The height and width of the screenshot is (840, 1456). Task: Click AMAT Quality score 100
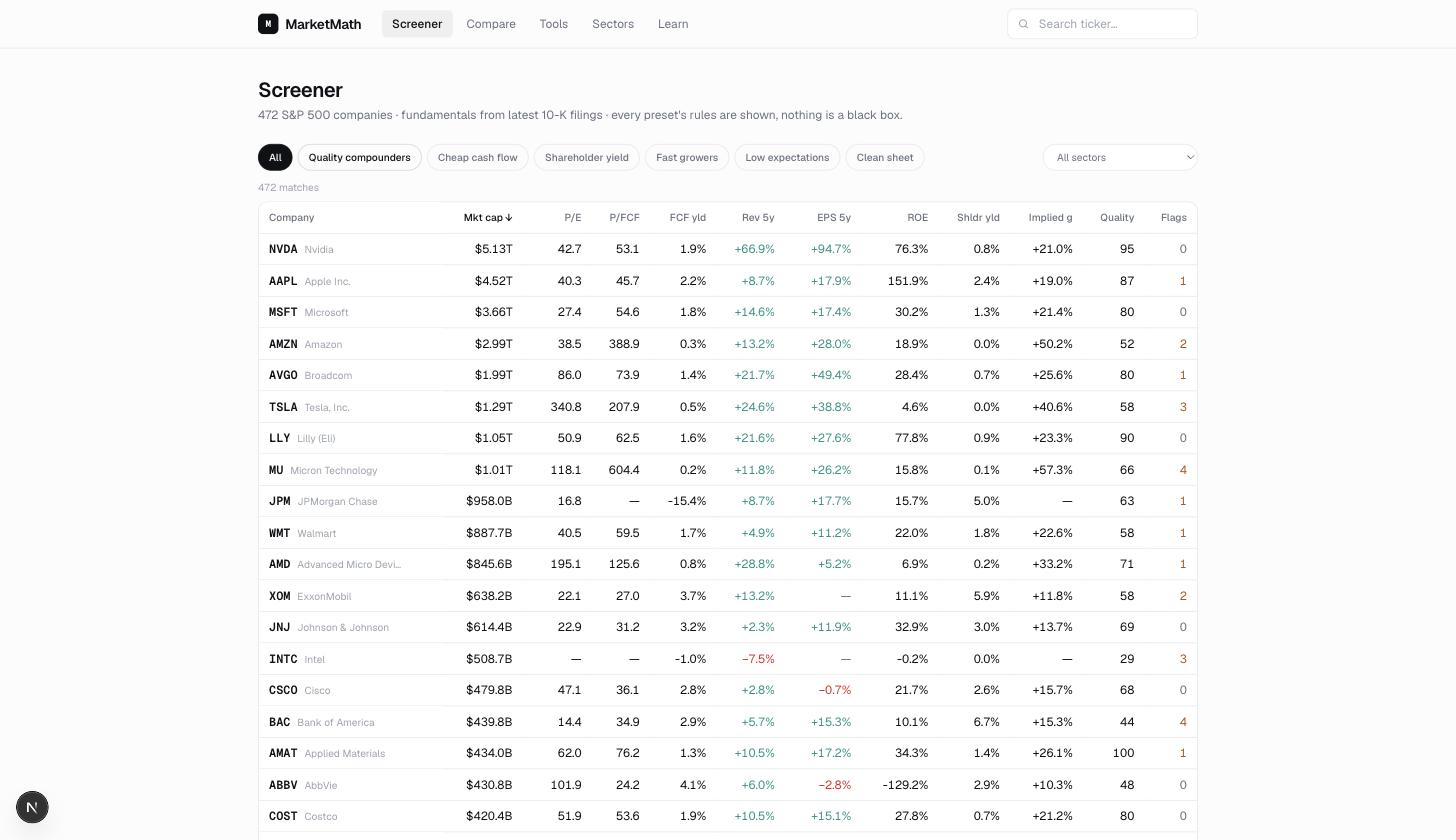pyautogui.click(x=1123, y=753)
